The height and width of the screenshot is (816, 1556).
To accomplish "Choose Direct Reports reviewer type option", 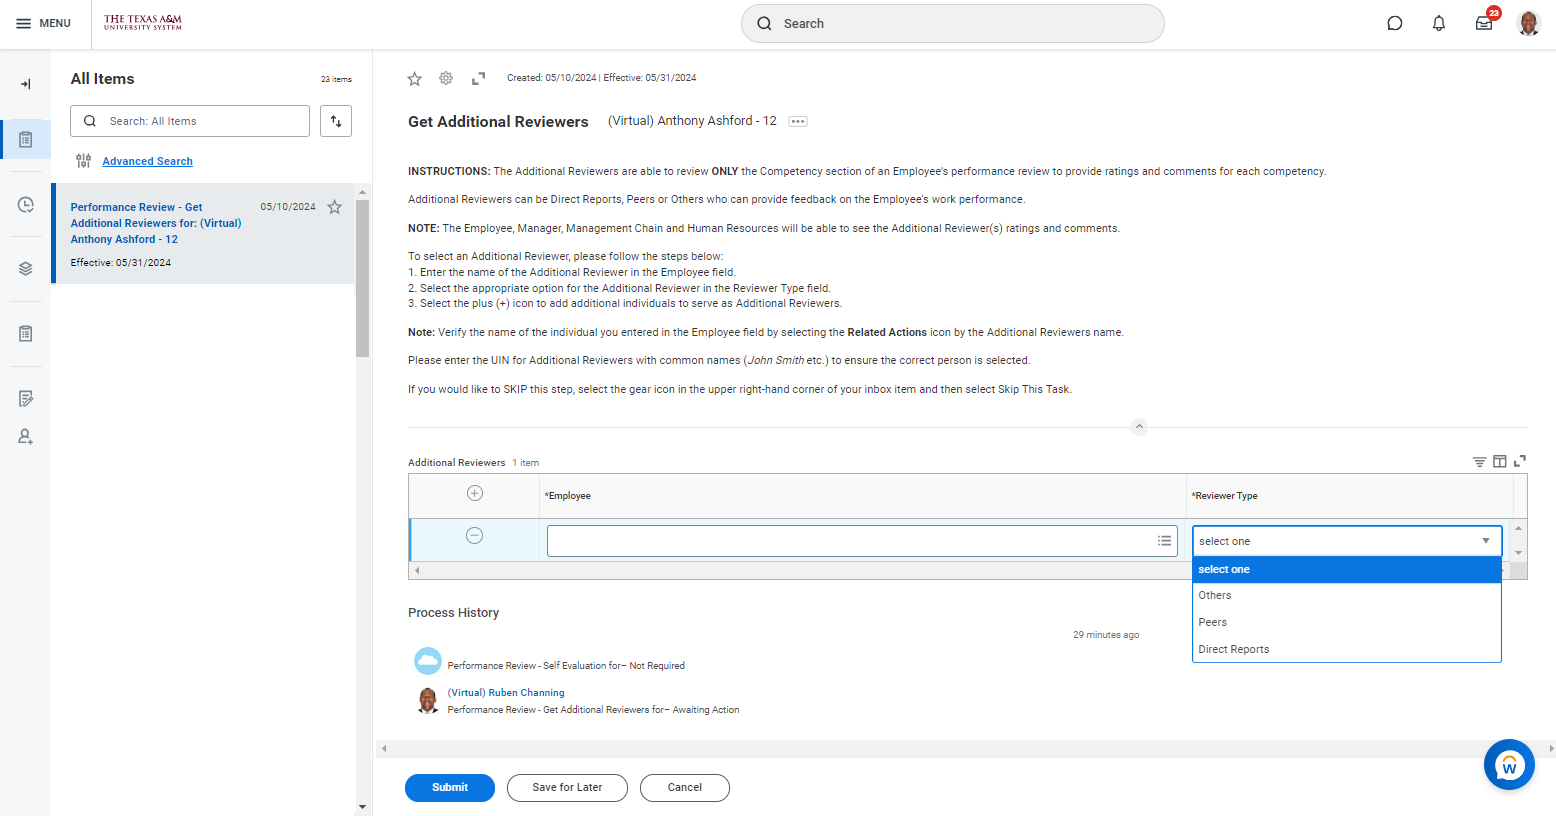I will pos(1233,649).
